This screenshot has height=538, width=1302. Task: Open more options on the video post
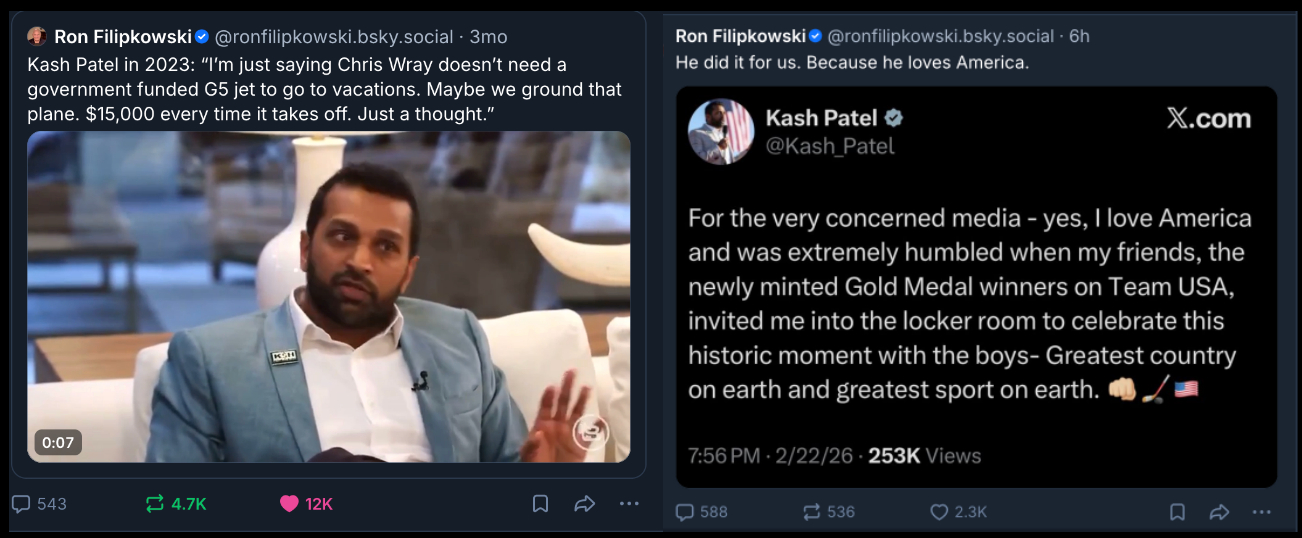point(629,504)
